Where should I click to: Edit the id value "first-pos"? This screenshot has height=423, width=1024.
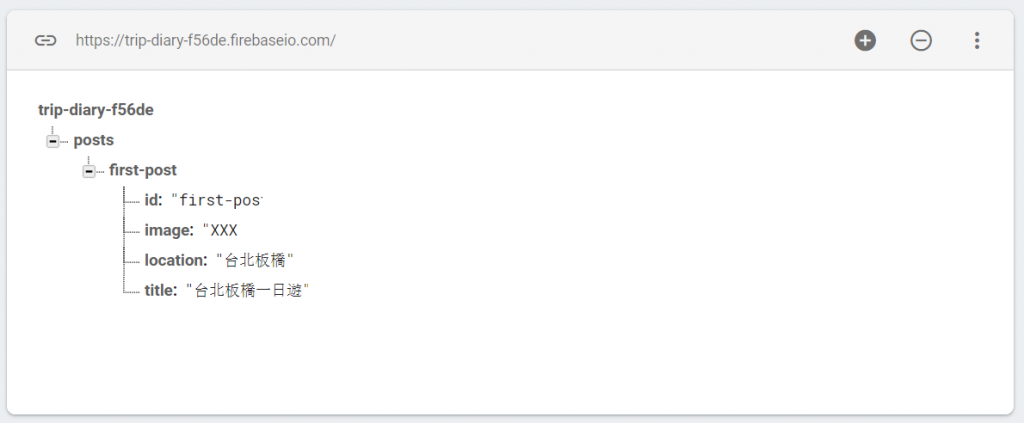216,200
